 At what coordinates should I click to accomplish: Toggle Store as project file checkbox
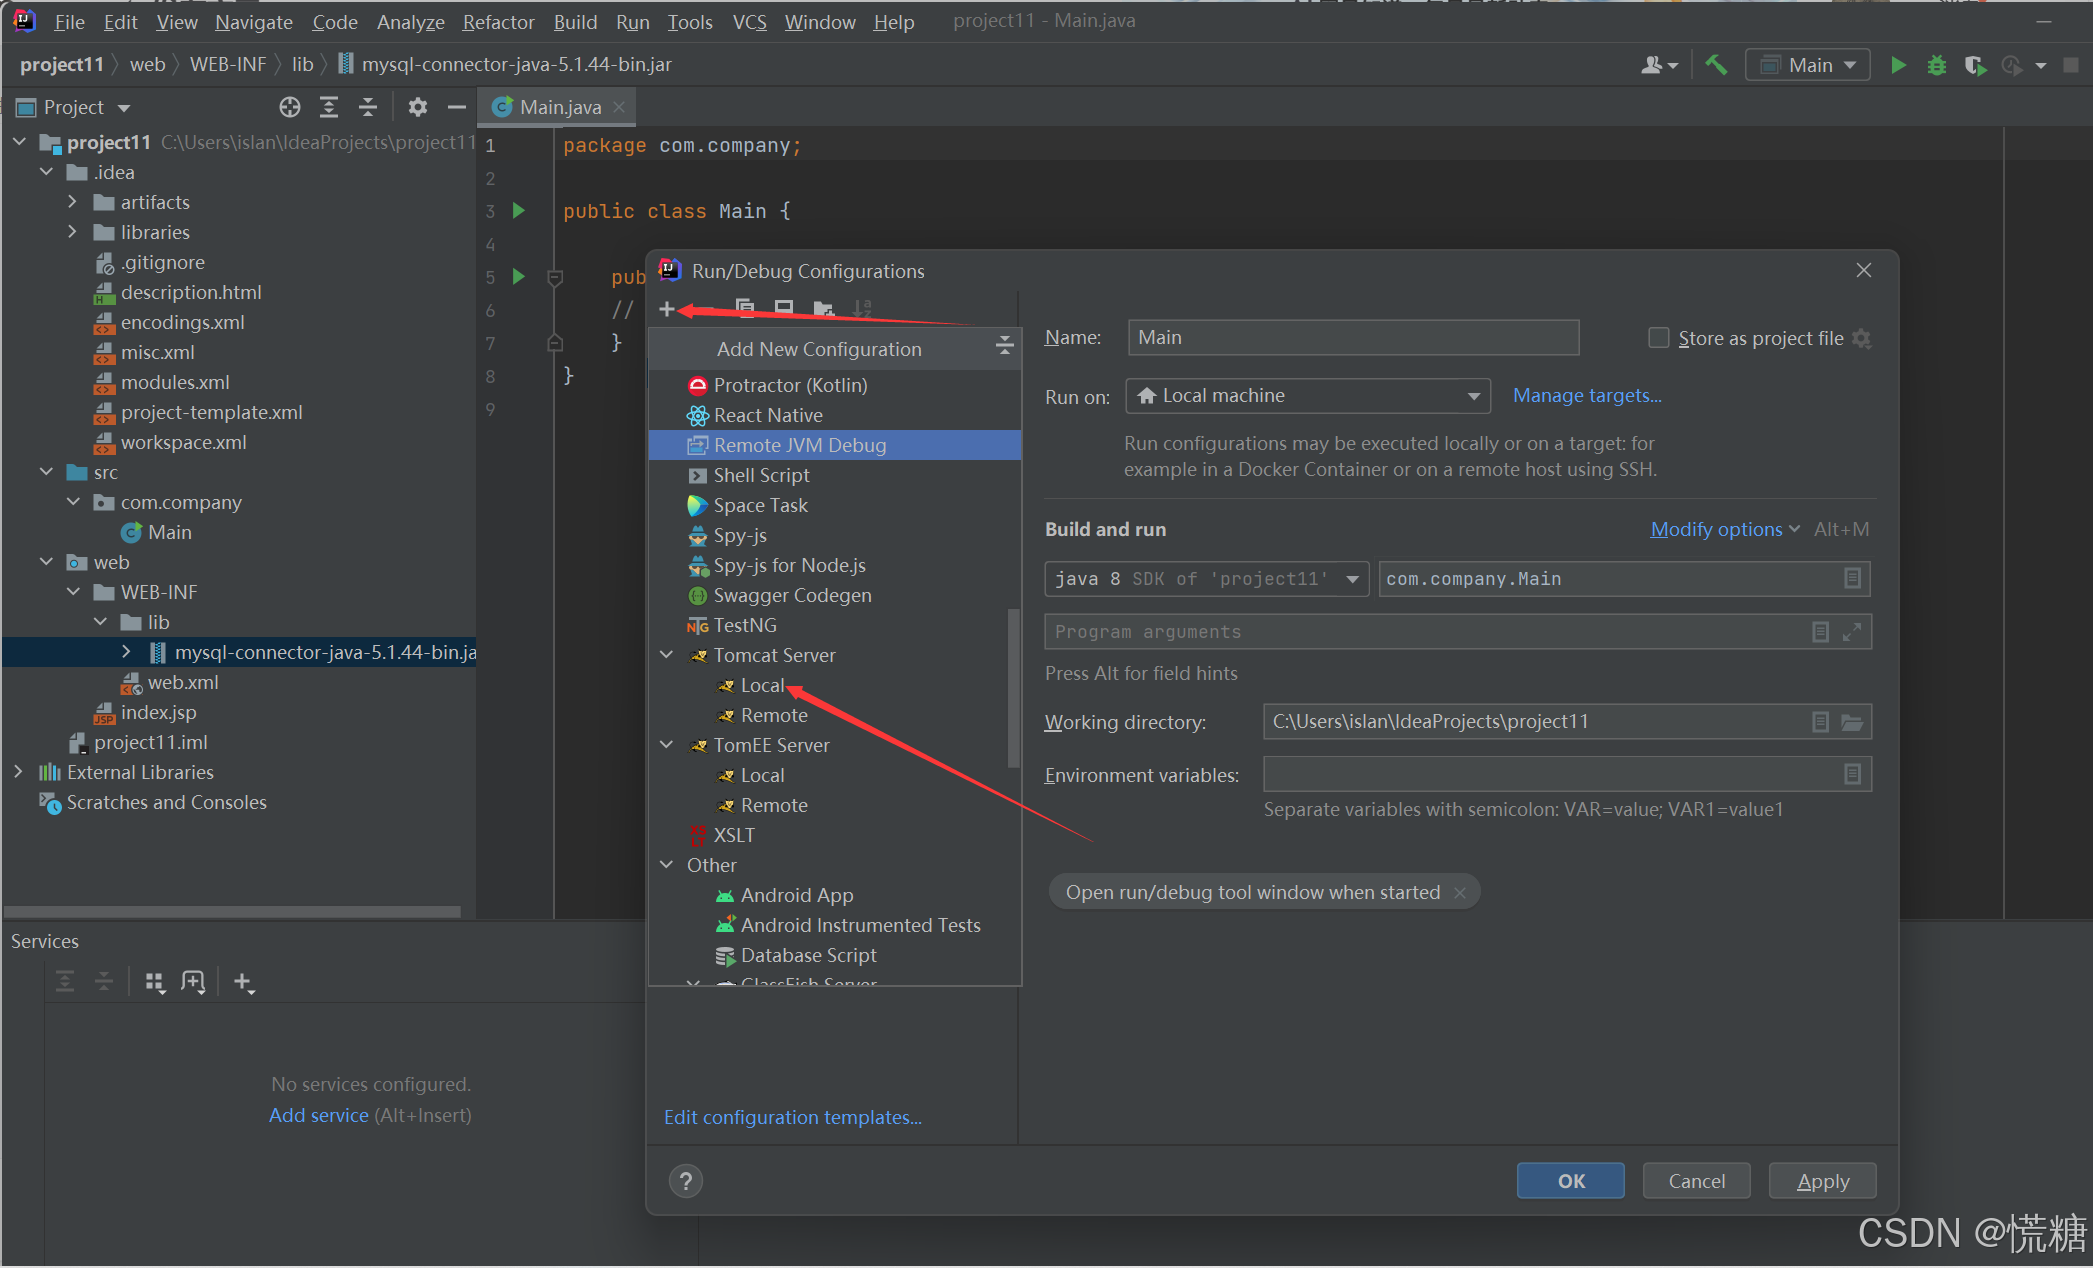coord(1659,338)
